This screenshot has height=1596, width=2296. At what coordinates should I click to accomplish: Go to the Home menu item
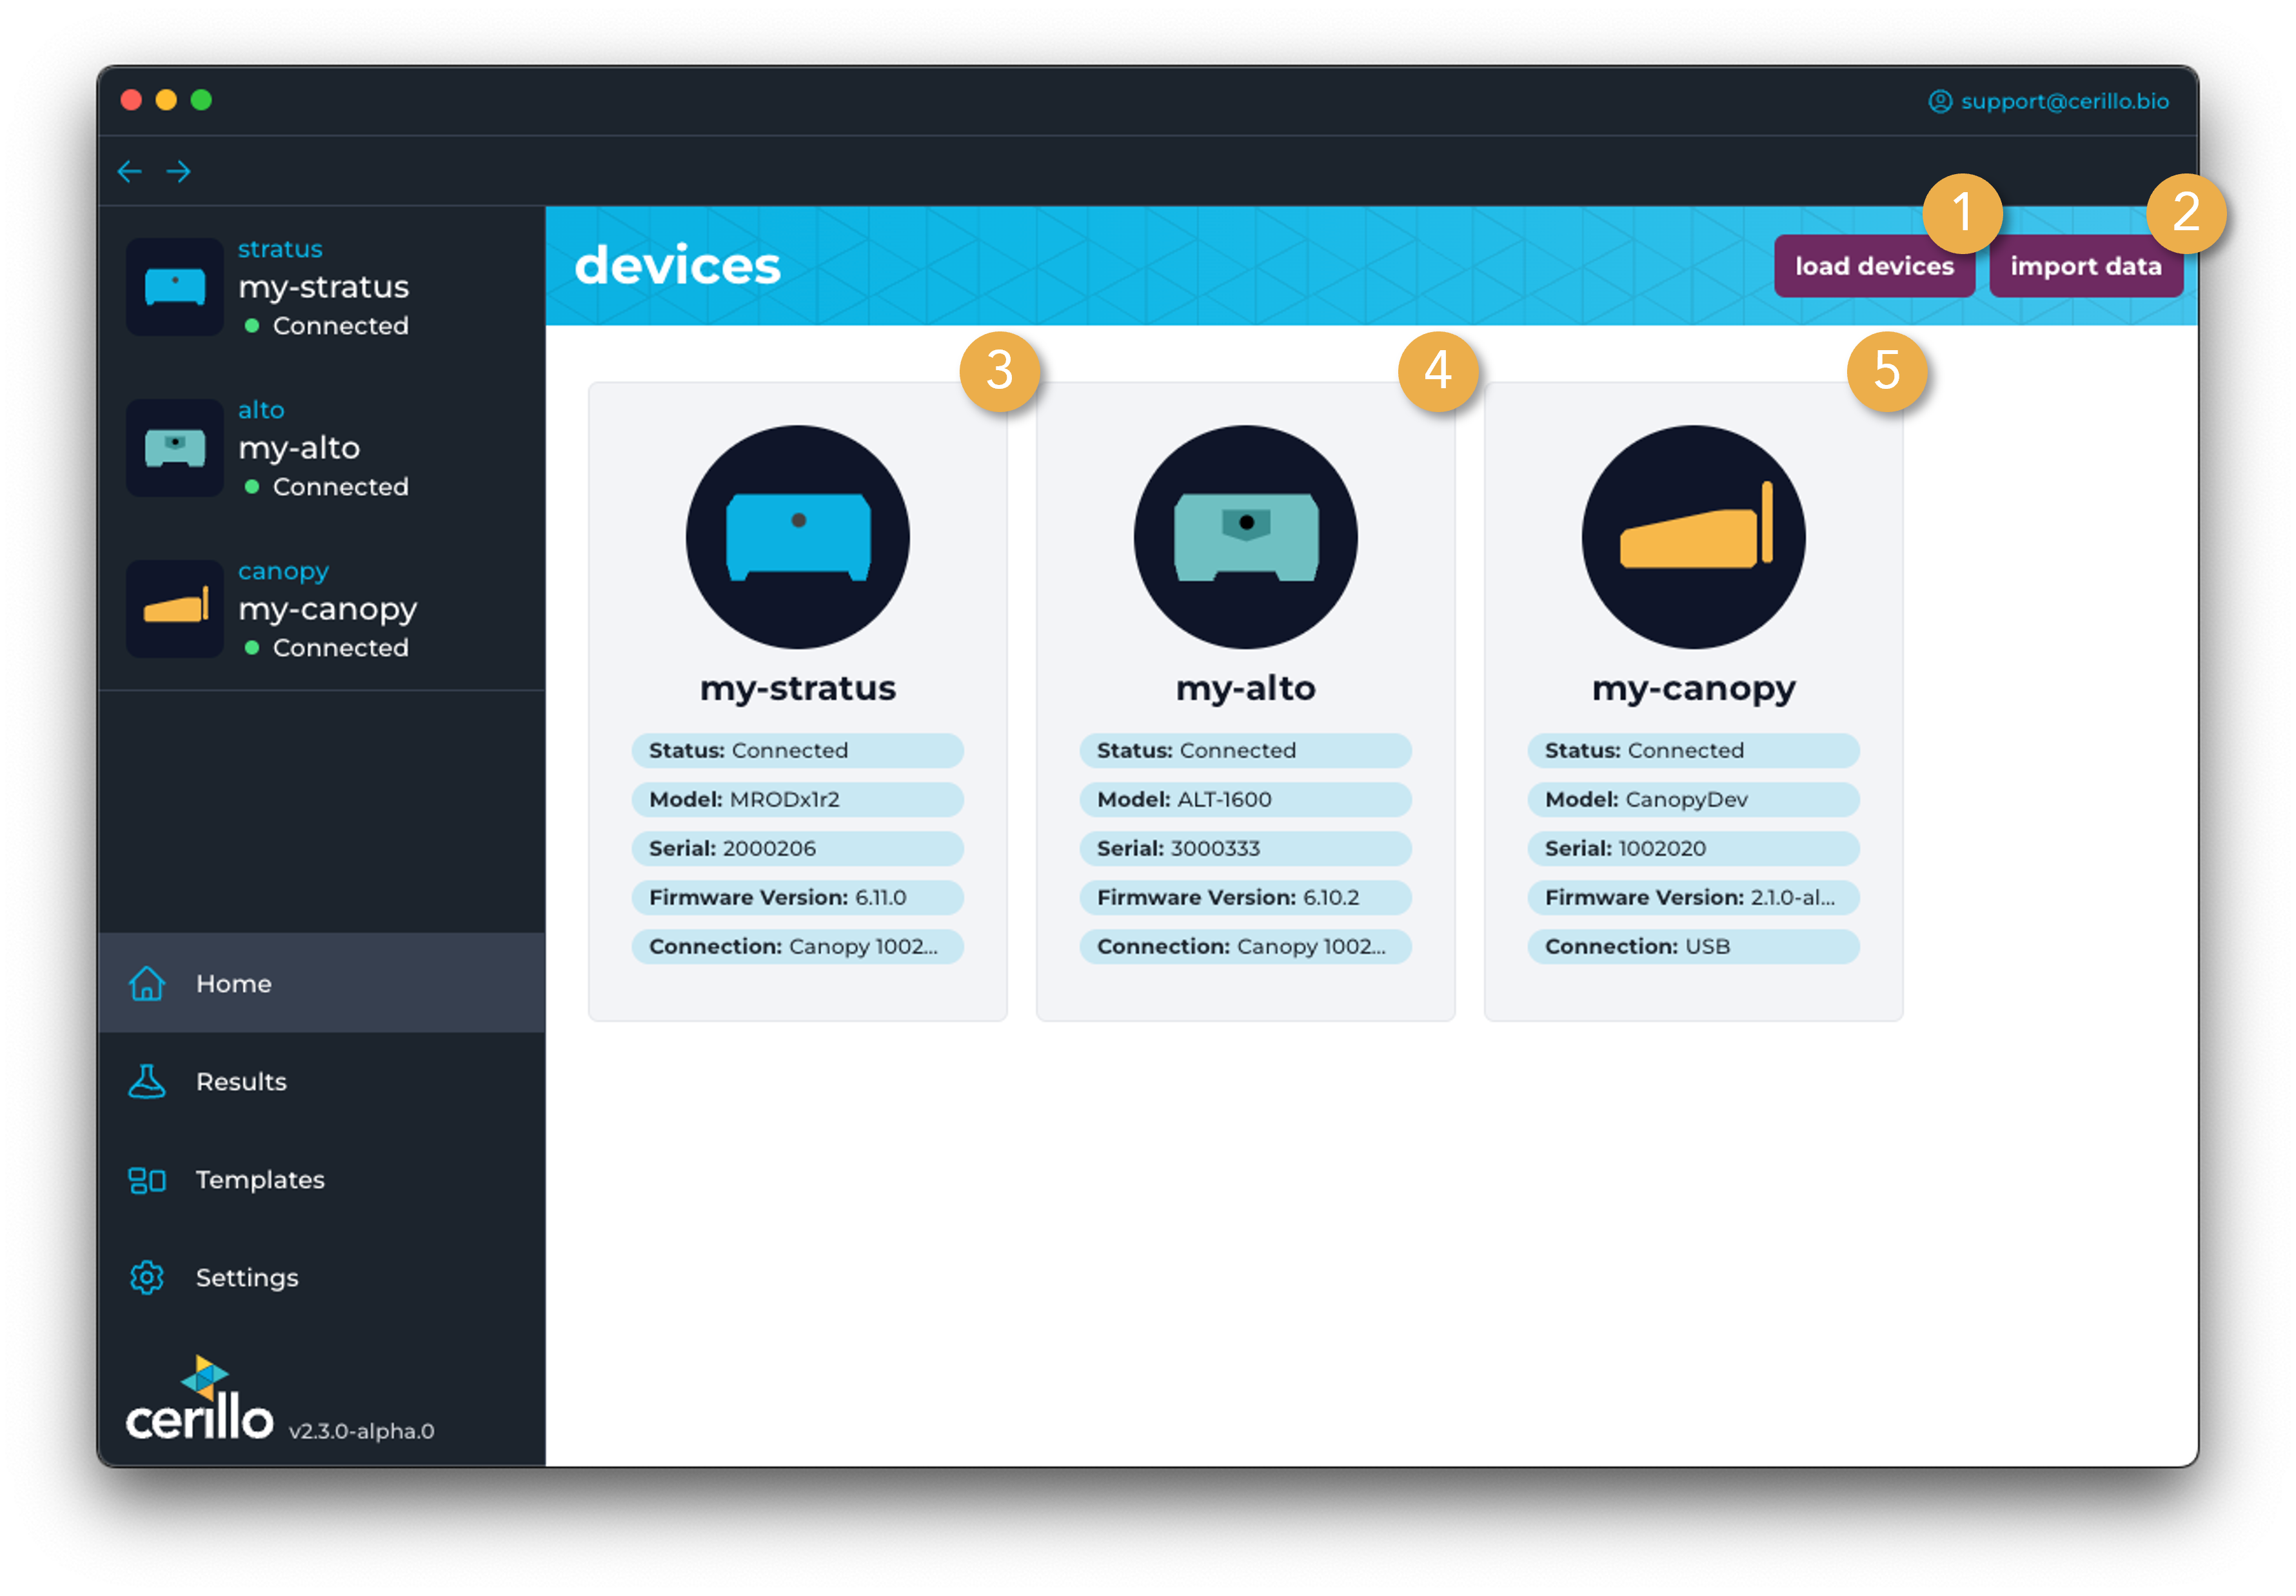click(322, 983)
